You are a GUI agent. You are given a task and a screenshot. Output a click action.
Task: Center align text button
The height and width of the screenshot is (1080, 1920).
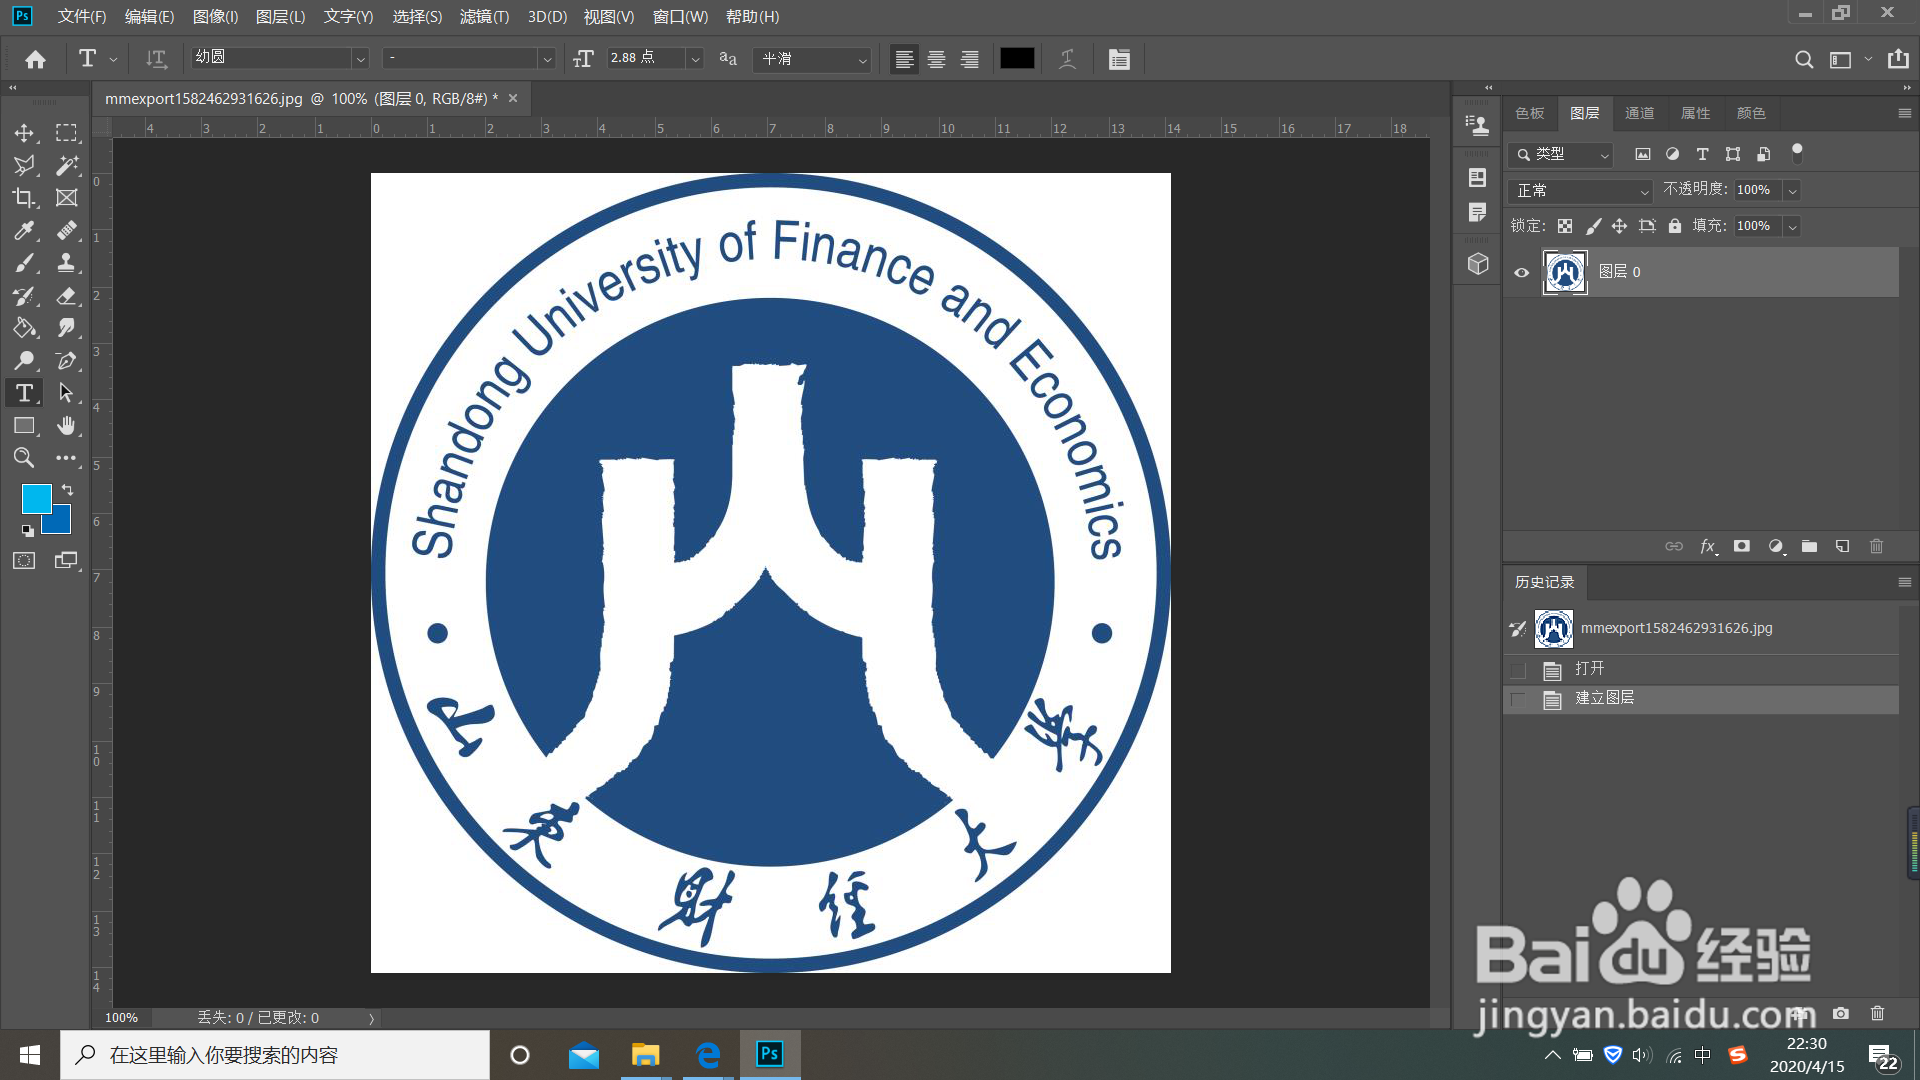pos(936,59)
